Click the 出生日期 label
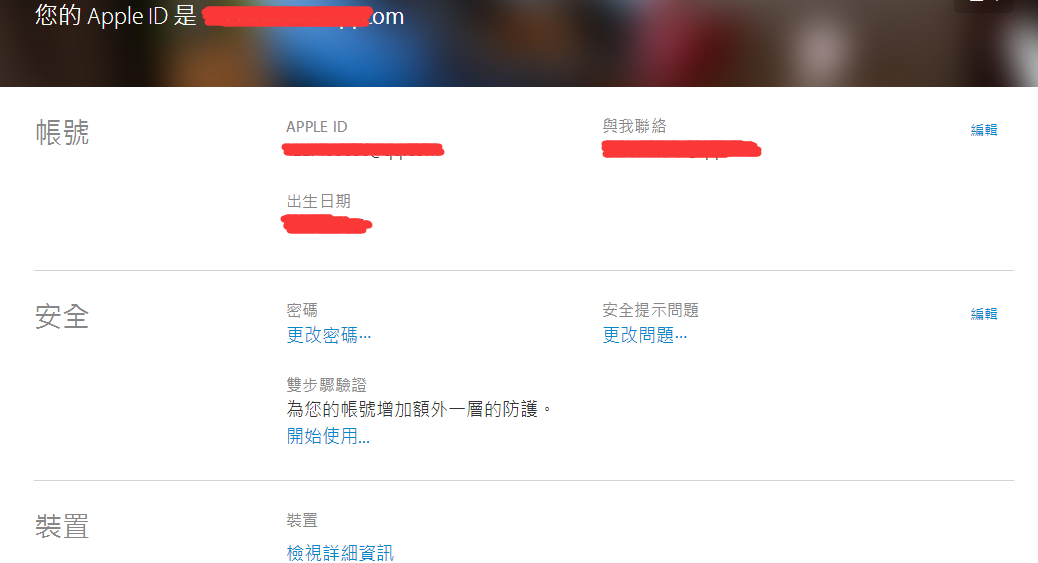The height and width of the screenshot is (563, 1038). click(318, 201)
